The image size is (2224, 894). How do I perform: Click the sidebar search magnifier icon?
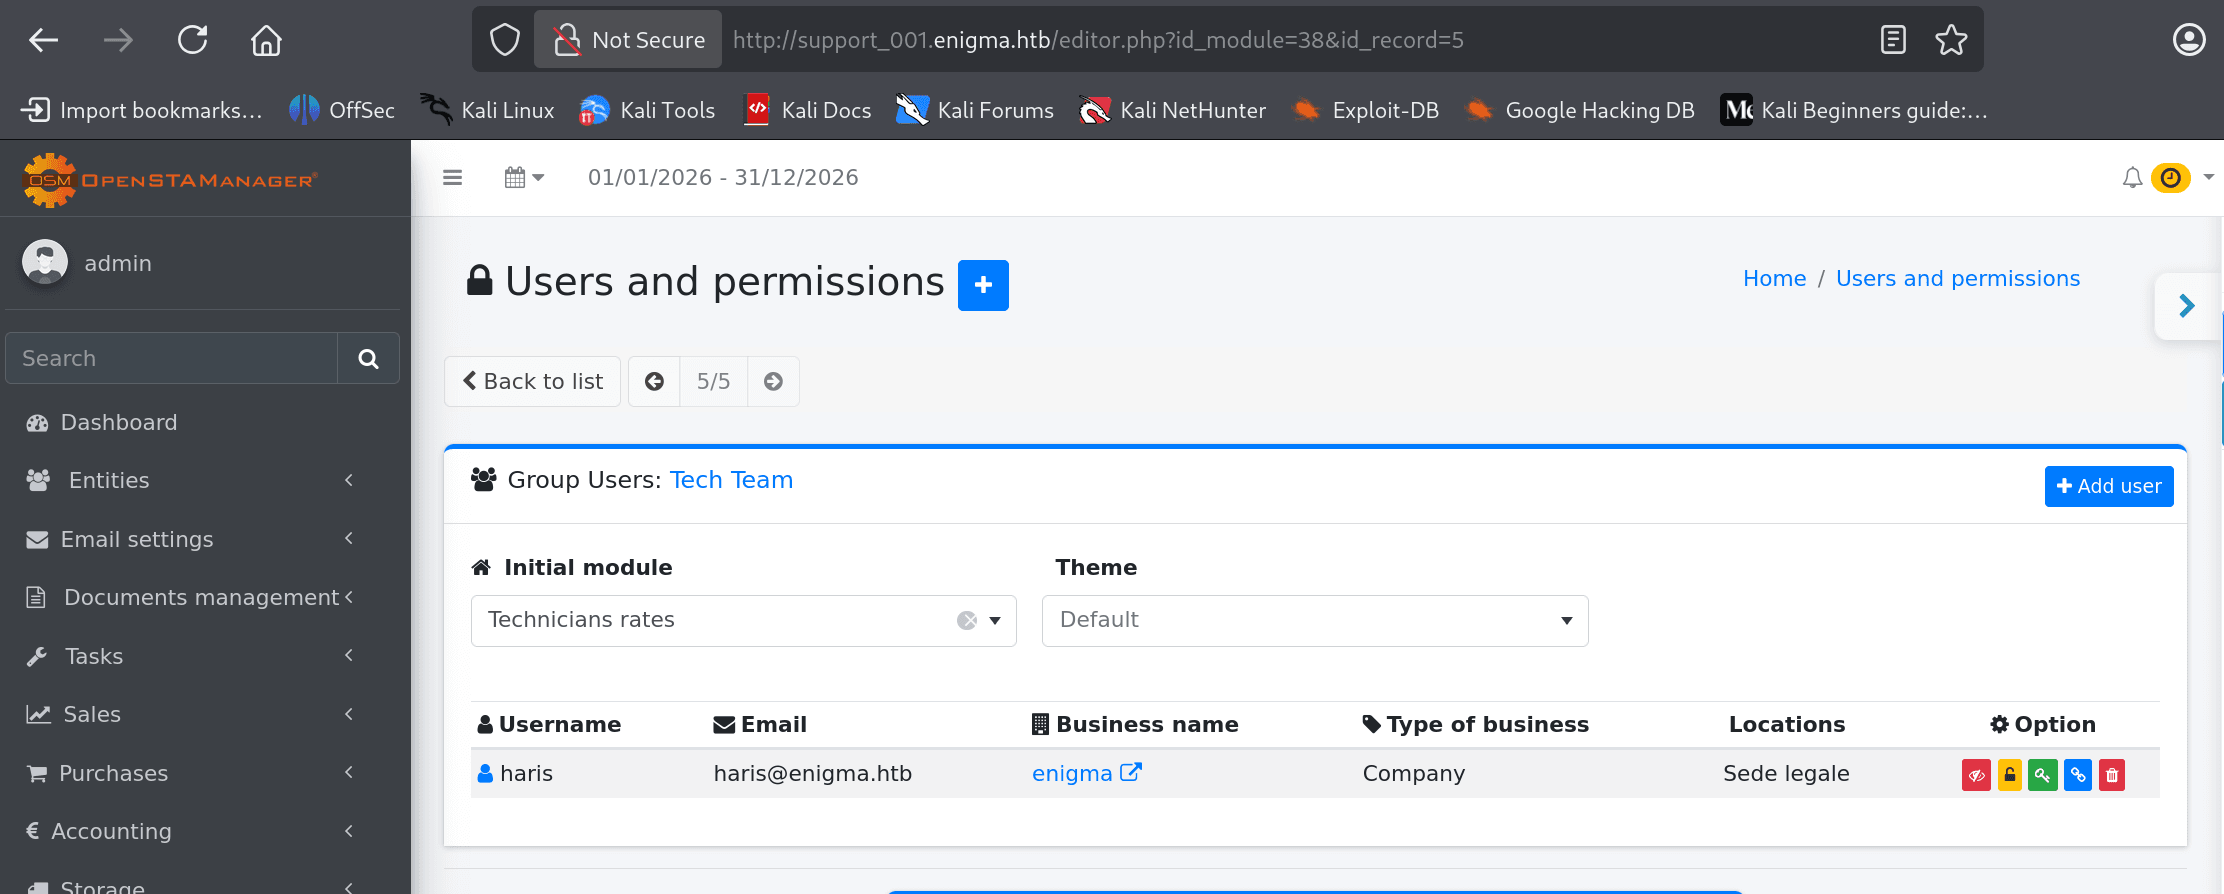(x=368, y=359)
